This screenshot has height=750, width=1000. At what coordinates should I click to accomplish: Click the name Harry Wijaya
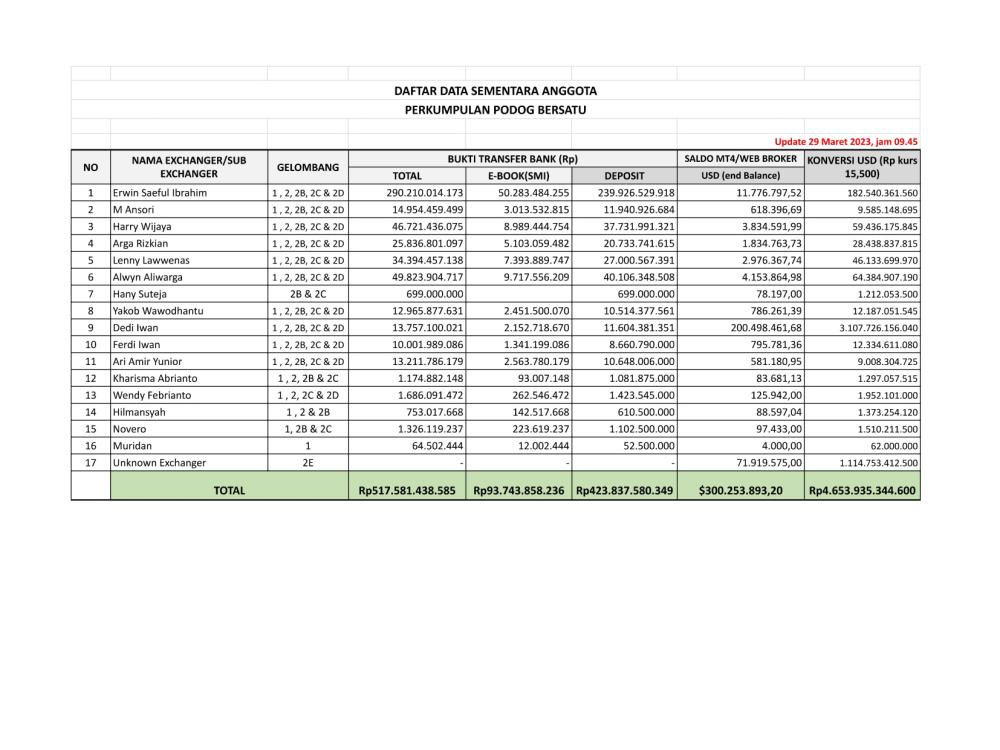click(x=142, y=226)
